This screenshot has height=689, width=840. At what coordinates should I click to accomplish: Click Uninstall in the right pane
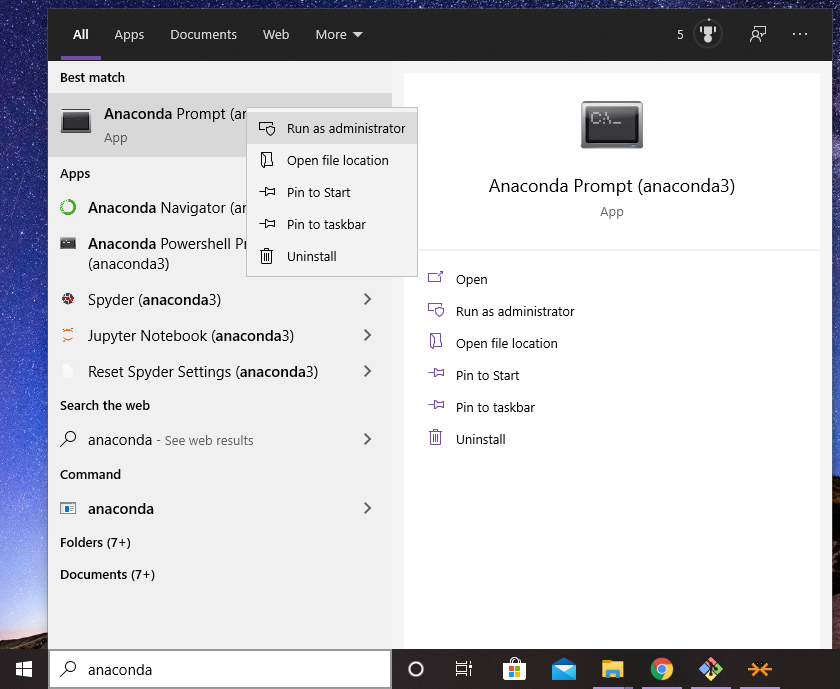coord(481,439)
